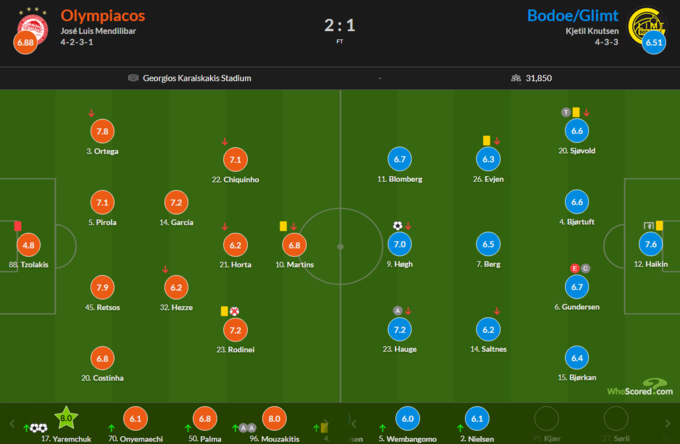Click the assist icon above Hauge
The width and height of the screenshot is (680, 444).
click(x=397, y=310)
